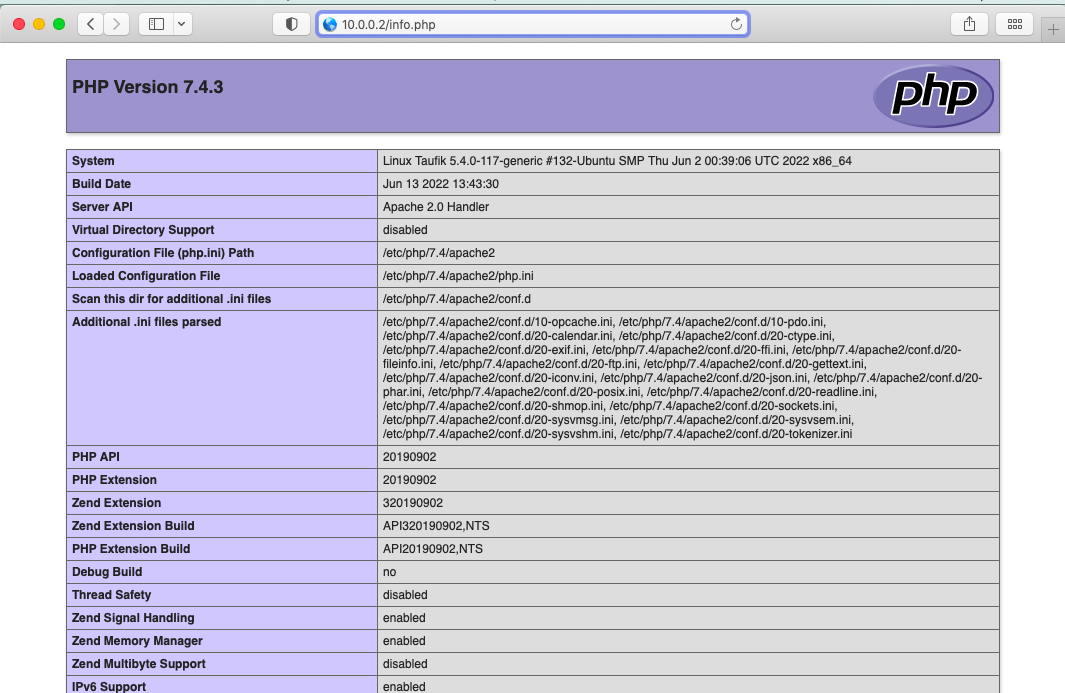
Task: Select the IPv6 Support label
Action: [109, 687]
